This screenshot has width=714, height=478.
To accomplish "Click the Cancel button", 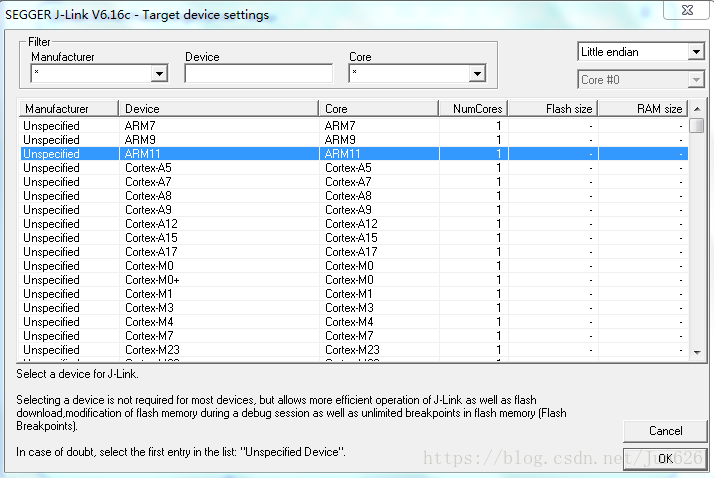I will (x=665, y=431).
